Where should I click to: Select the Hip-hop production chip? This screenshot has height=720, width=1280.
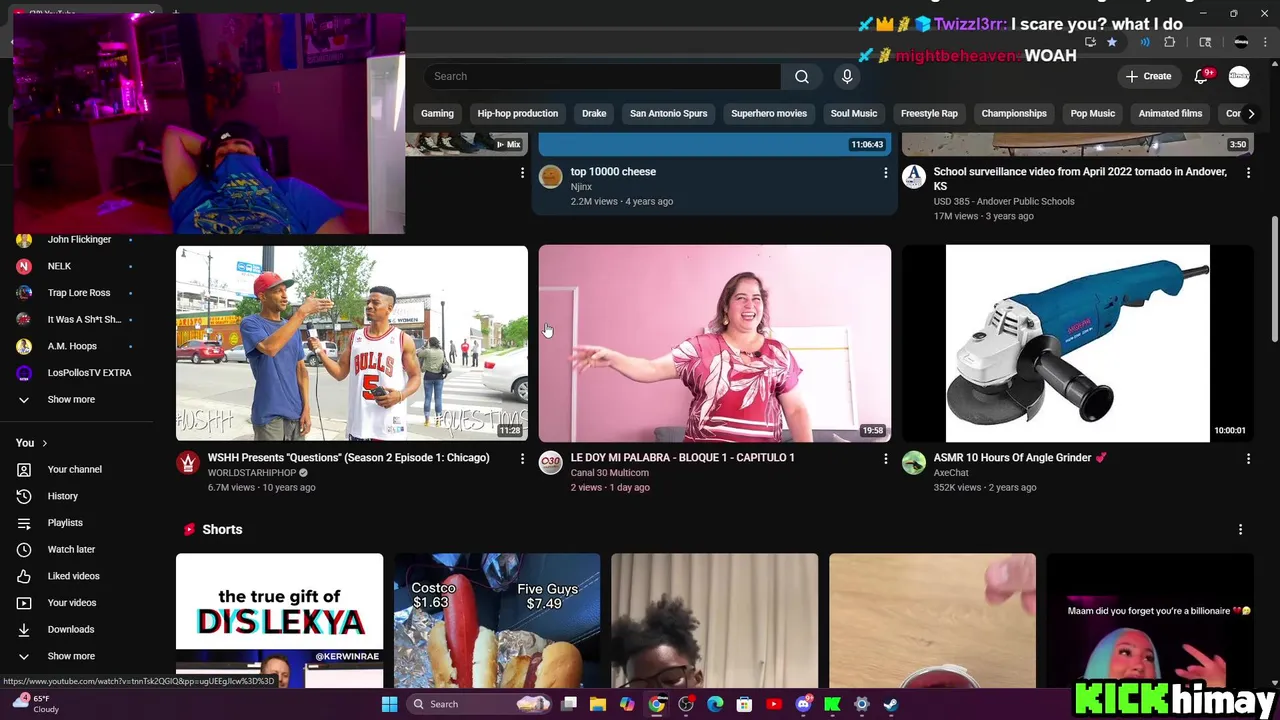[x=517, y=114]
